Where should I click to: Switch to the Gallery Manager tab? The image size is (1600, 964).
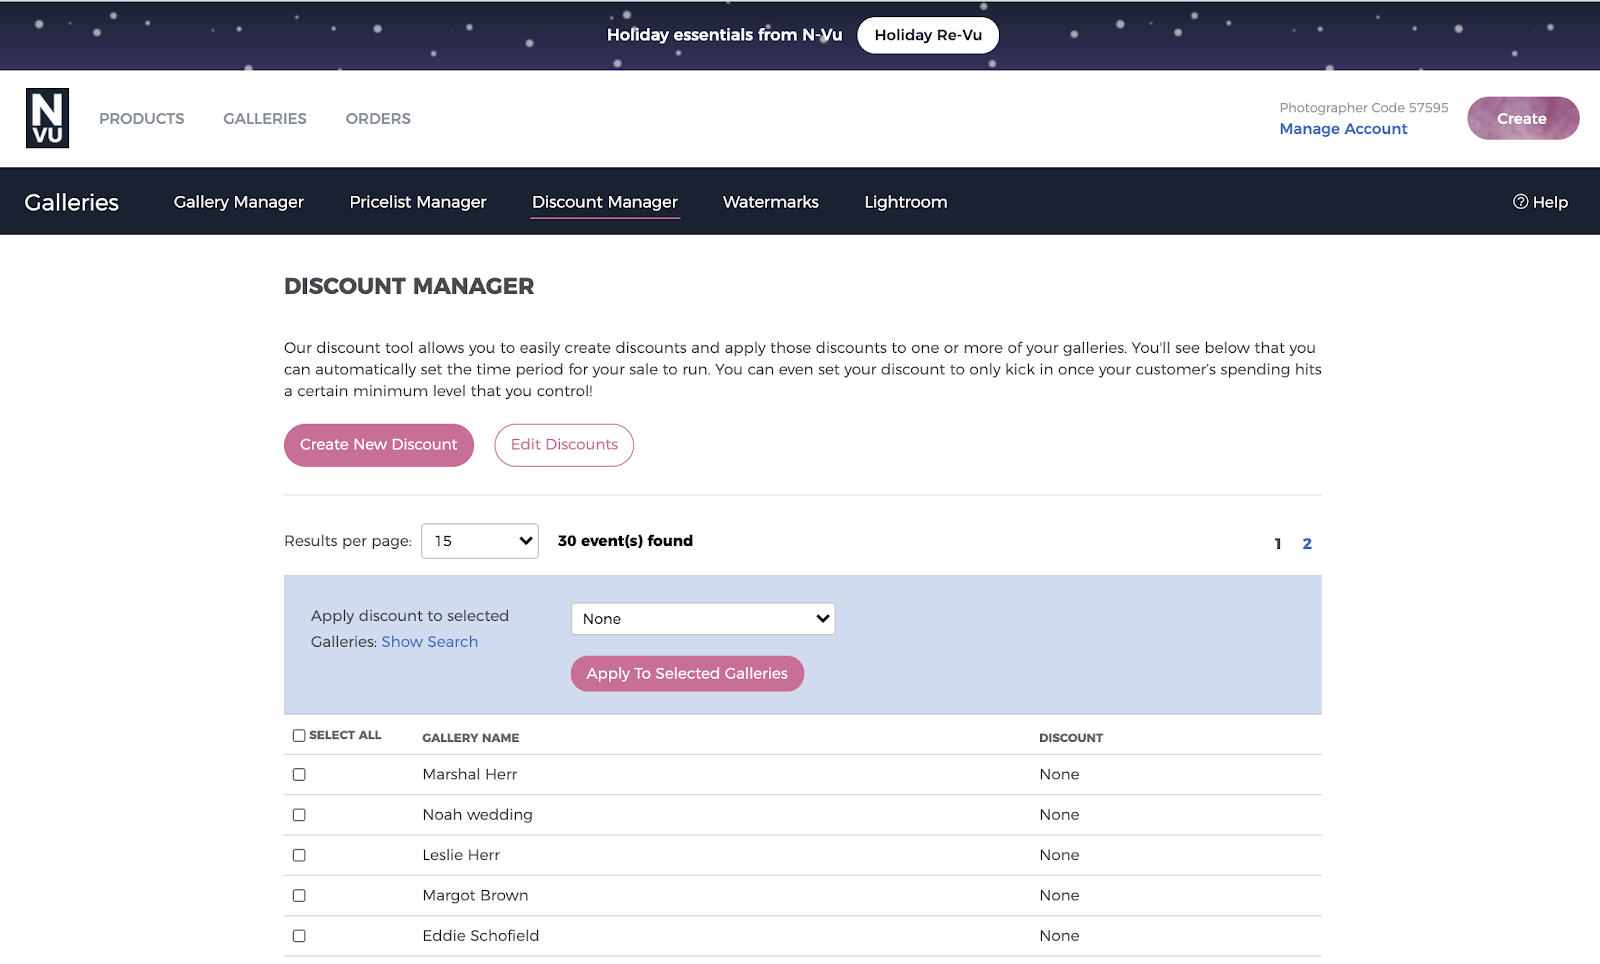tap(239, 202)
